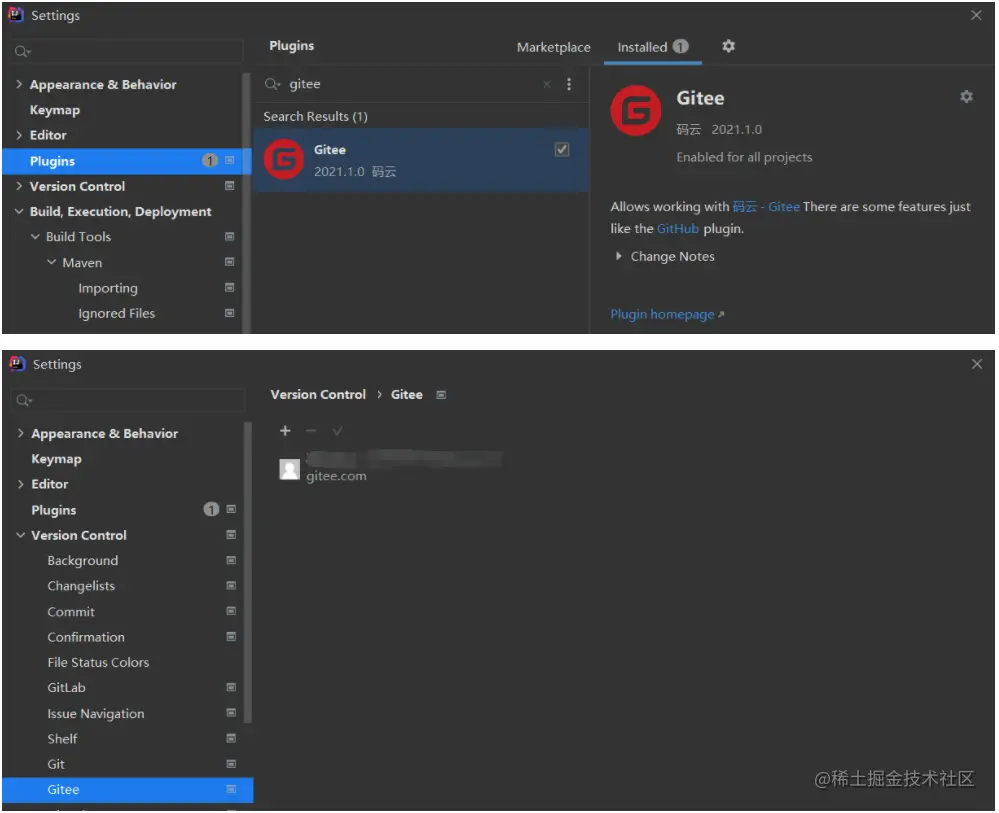Expand the Editor node in the top Settings window

pyautogui.click(x=18, y=134)
